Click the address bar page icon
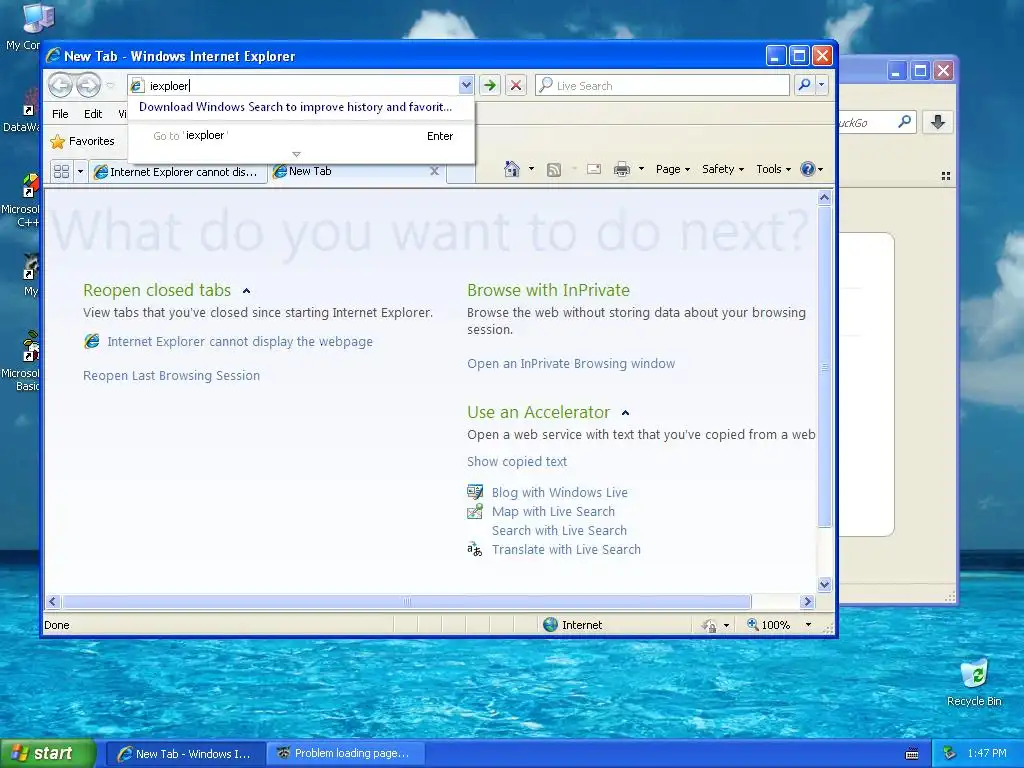 coord(137,86)
